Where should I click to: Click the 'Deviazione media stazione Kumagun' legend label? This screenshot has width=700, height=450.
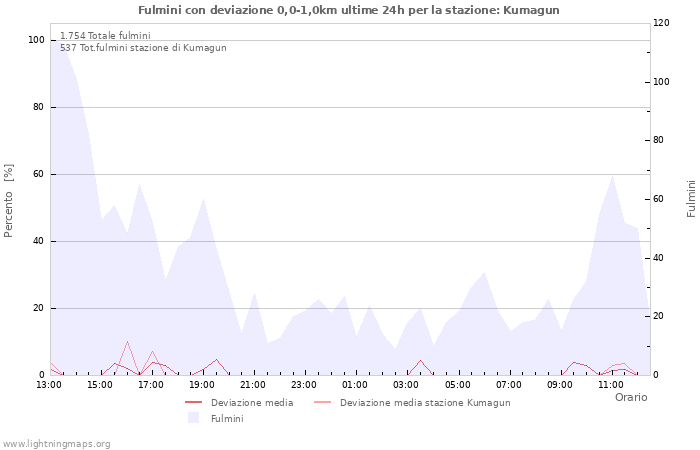425,403
